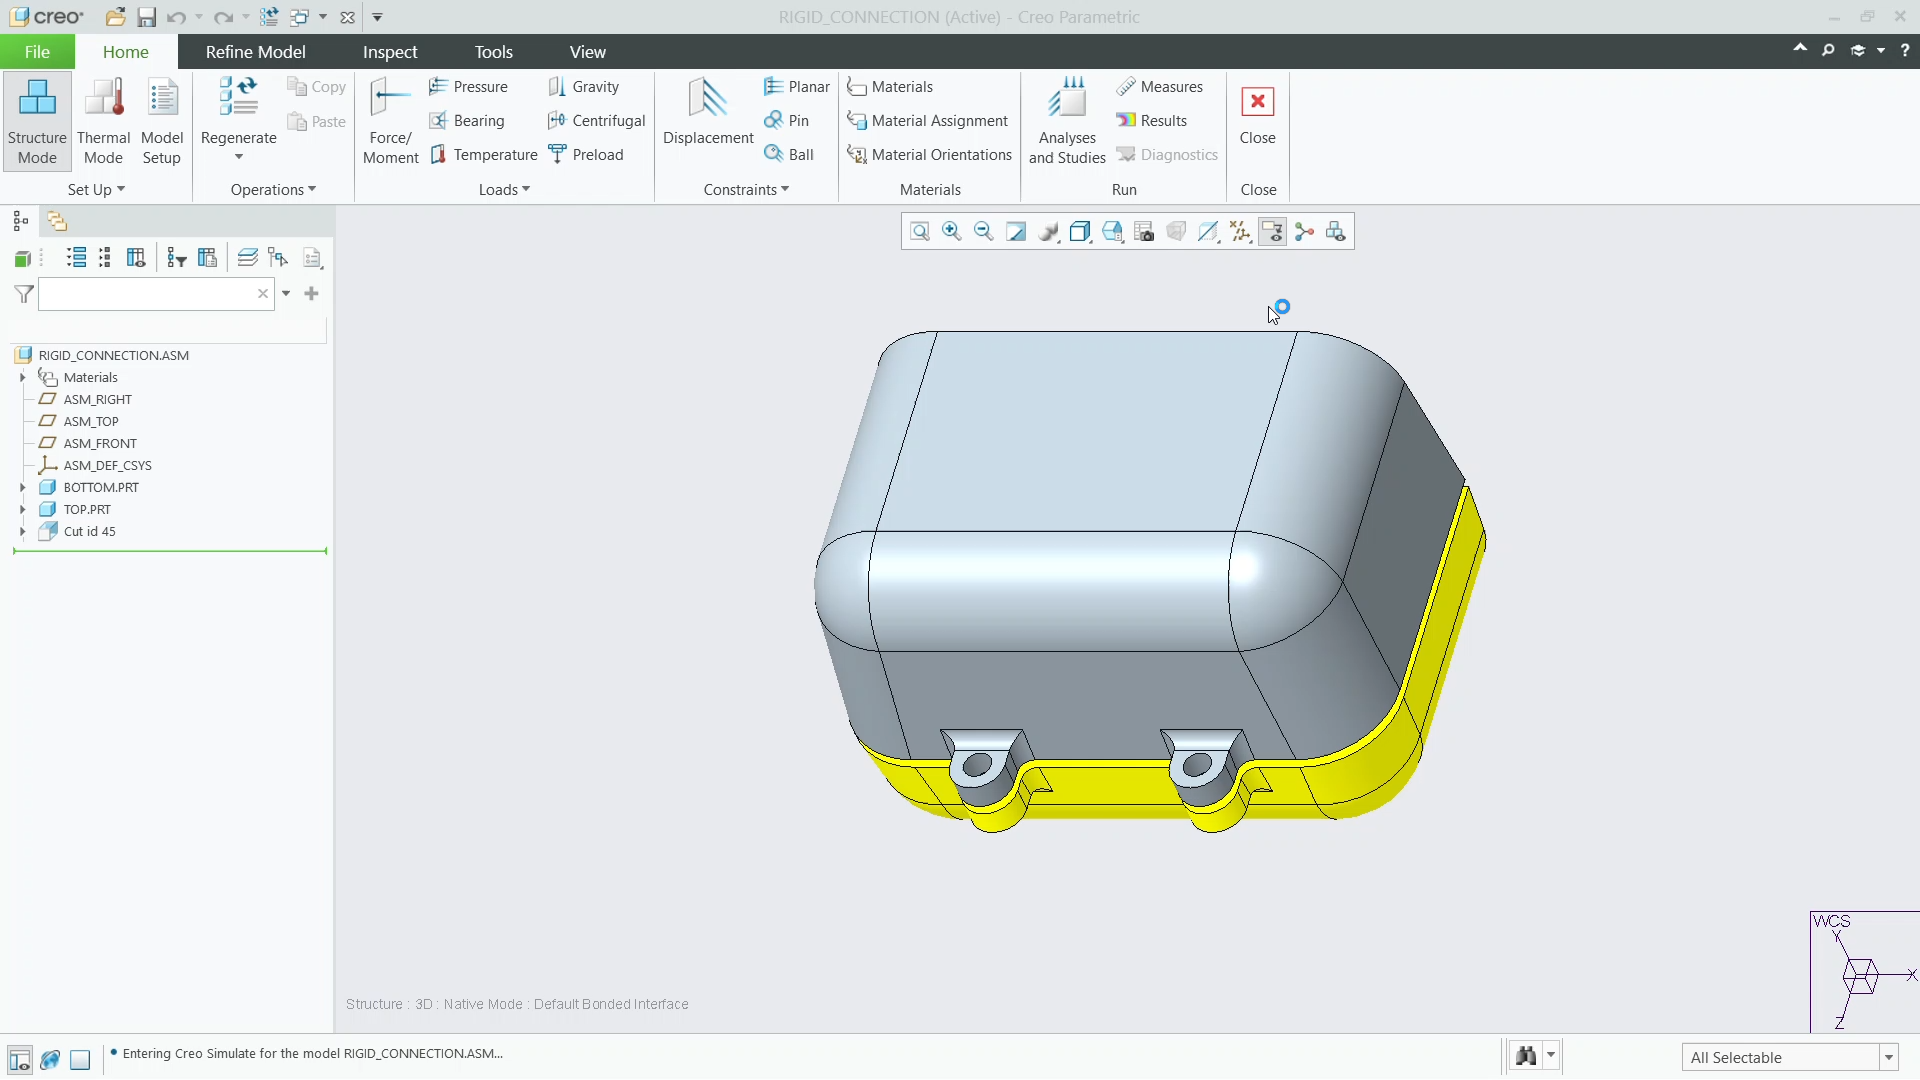Open the File menu
The image size is (1920, 1080).
pyautogui.click(x=37, y=52)
